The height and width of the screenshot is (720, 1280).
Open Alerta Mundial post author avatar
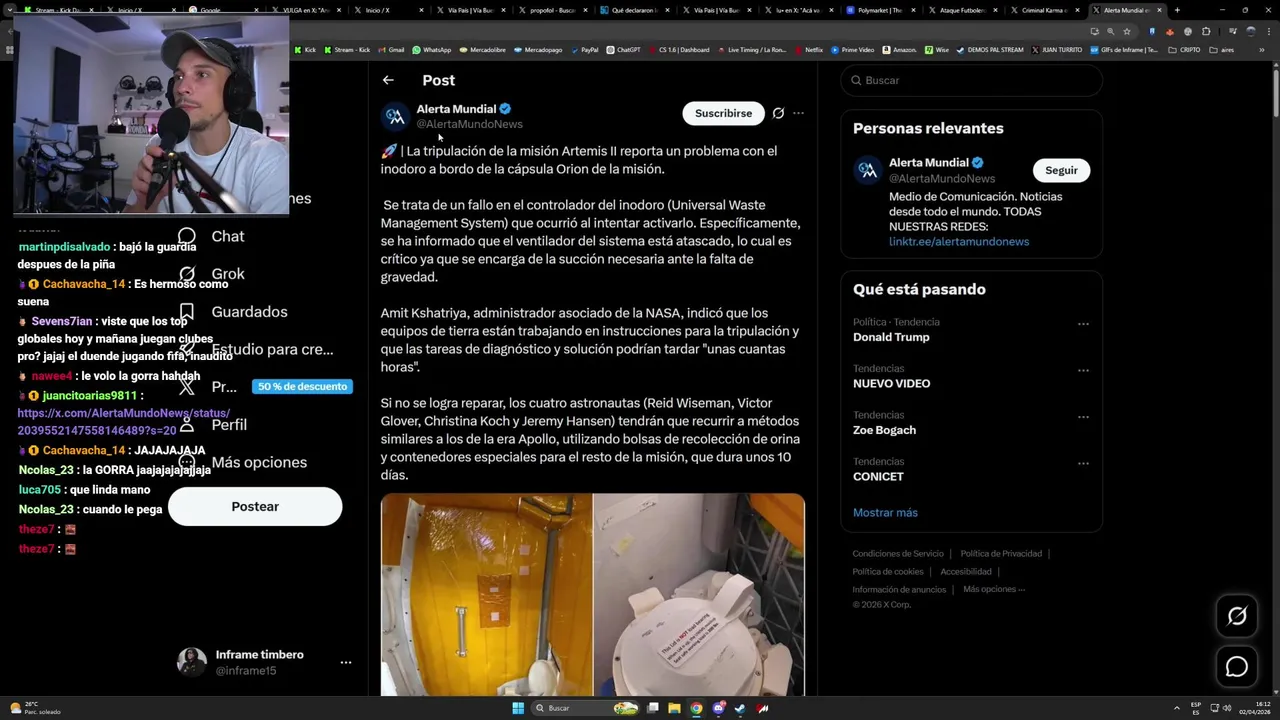[395, 116]
